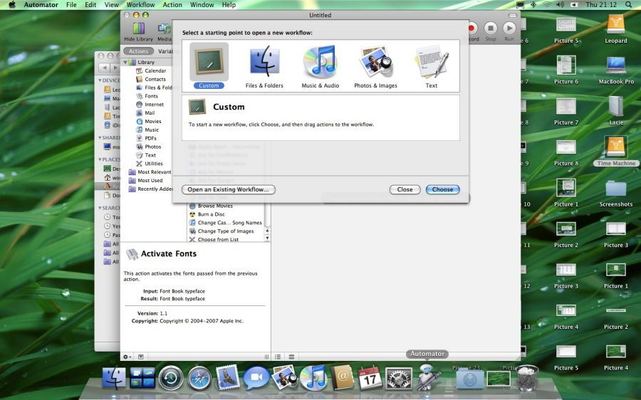641x400 pixels.
Task: Select the MacBook Pro desktop icon
Action: (616, 70)
